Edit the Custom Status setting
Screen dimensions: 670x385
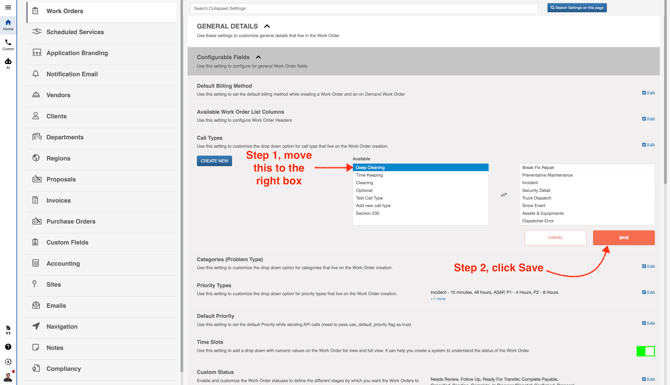[x=648, y=379]
